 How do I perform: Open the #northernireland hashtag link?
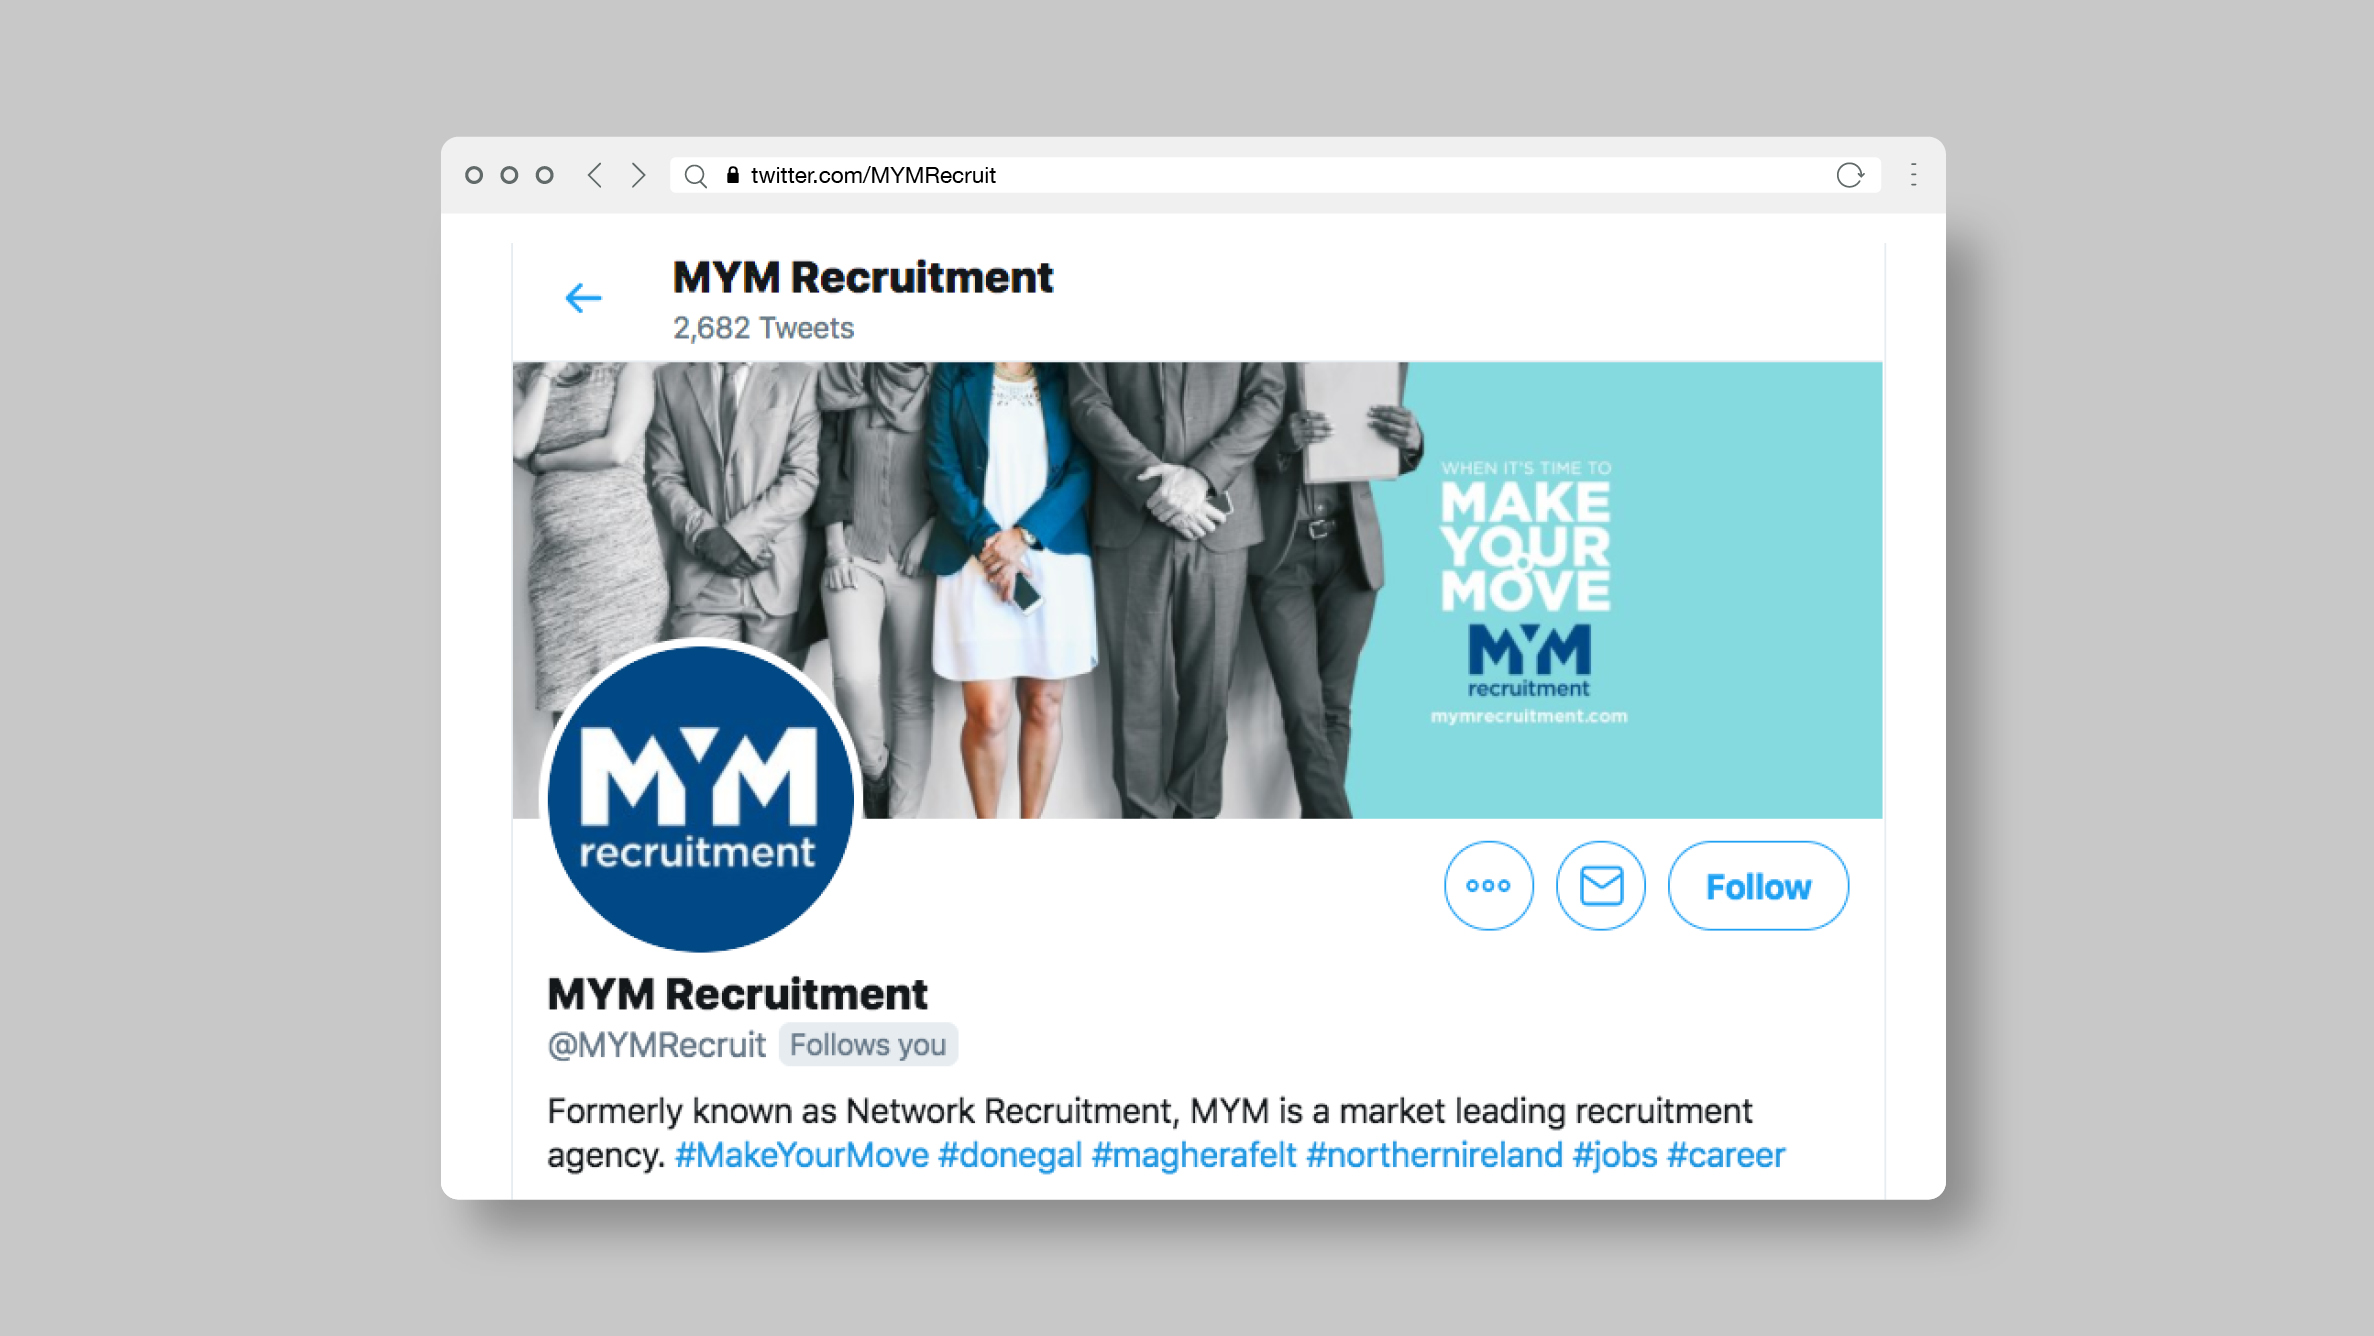click(1434, 1155)
